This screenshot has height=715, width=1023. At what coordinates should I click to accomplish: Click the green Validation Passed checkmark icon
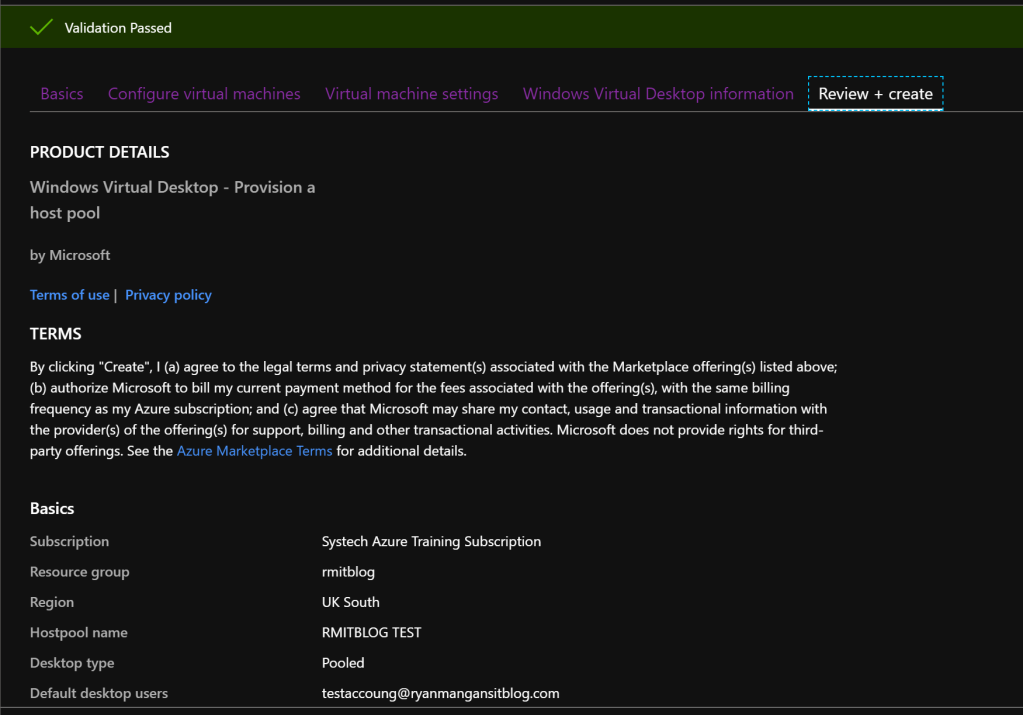(41, 27)
